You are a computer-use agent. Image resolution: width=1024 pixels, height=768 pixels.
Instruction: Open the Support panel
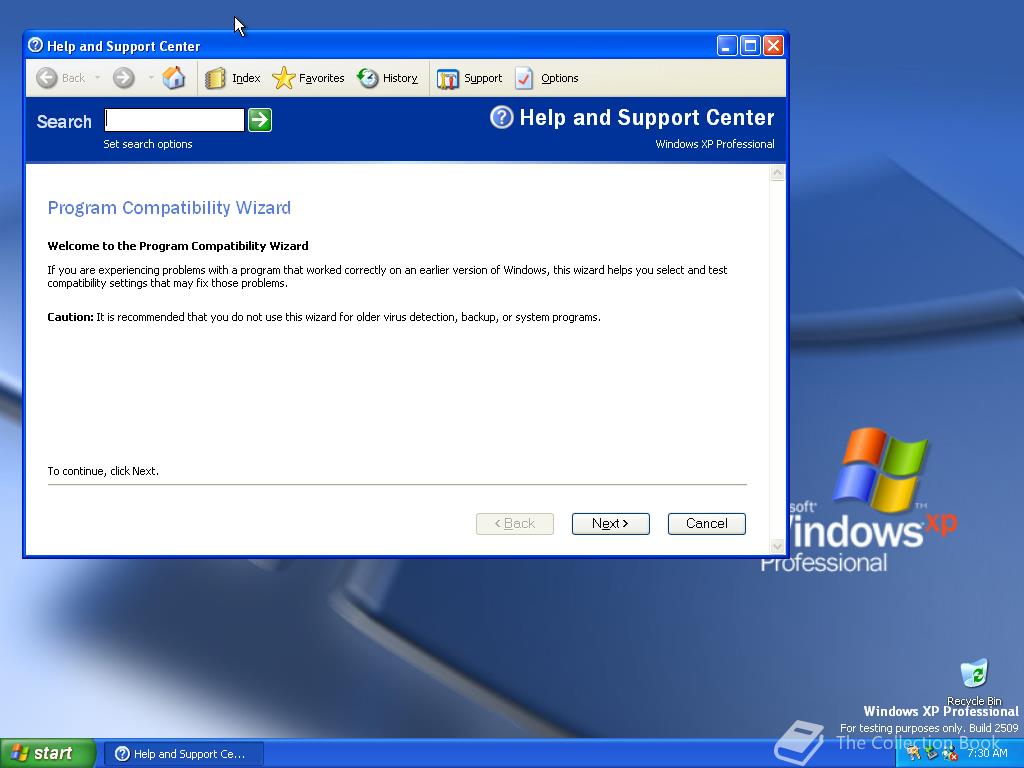tap(470, 78)
